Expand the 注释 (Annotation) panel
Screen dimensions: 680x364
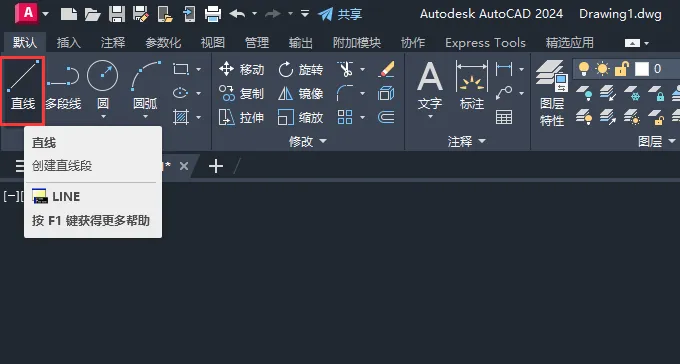click(x=467, y=141)
